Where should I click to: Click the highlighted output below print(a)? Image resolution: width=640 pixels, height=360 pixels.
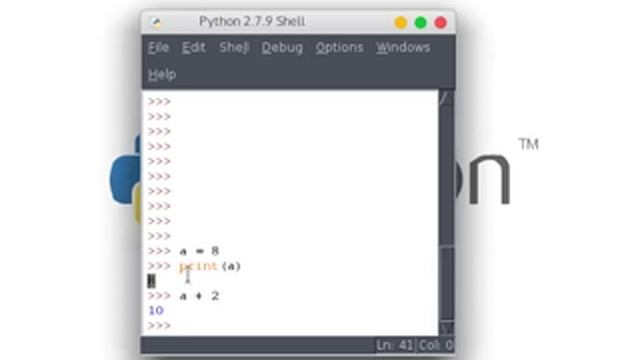(x=151, y=281)
